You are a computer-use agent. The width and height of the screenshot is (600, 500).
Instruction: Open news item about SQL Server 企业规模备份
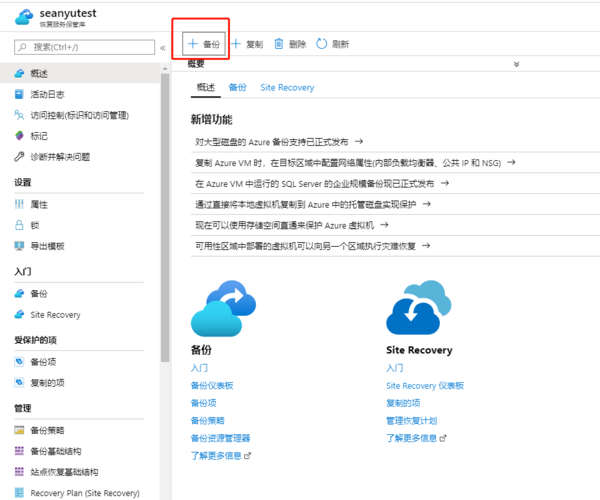(x=322, y=184)
